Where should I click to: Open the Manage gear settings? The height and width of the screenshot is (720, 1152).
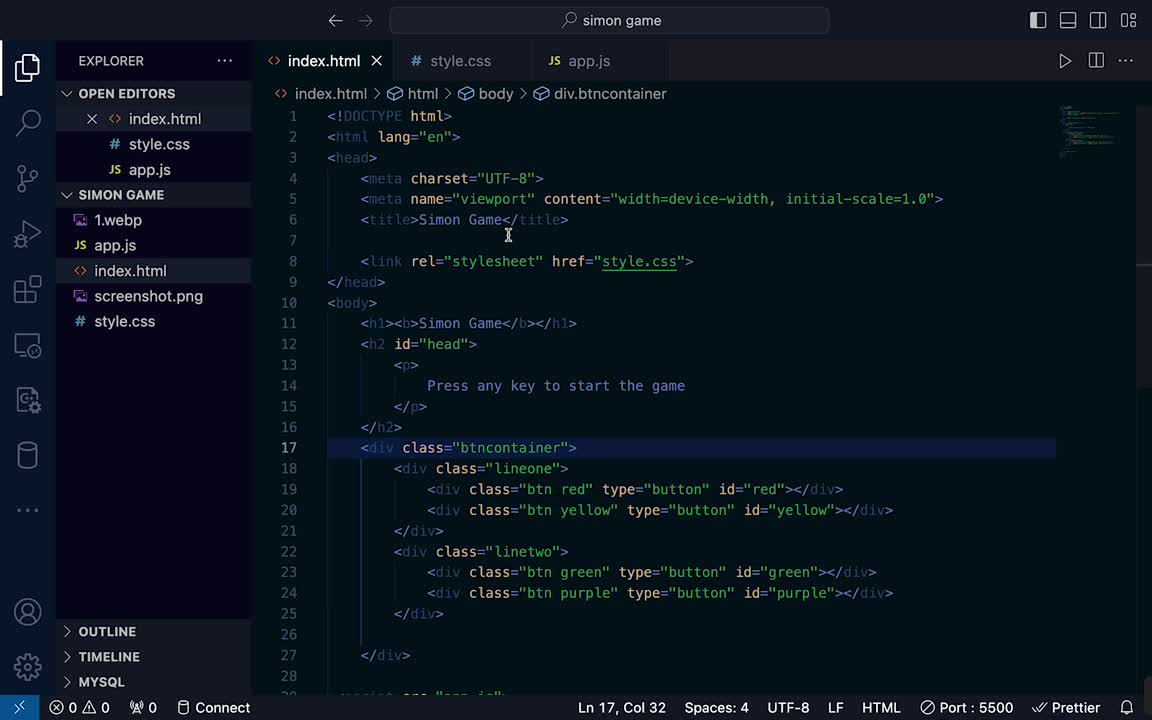[28, 666]
